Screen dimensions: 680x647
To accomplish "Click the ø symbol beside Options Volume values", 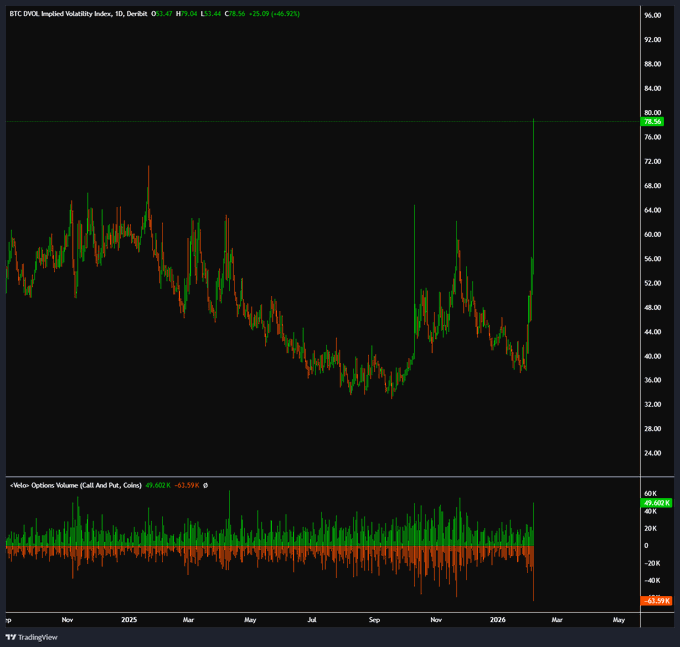I will pyautogui.click(x=206, y=486).
